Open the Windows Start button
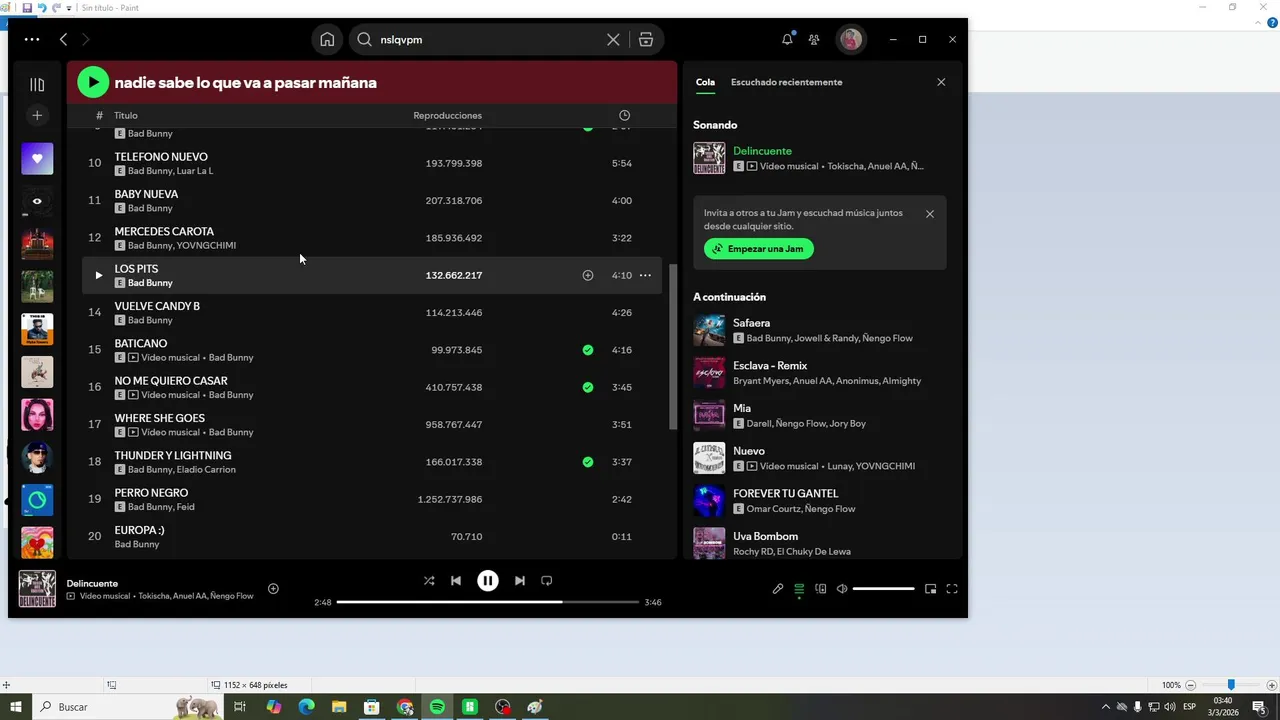This screenshot has height=720, width=1280. click(16, 707)
